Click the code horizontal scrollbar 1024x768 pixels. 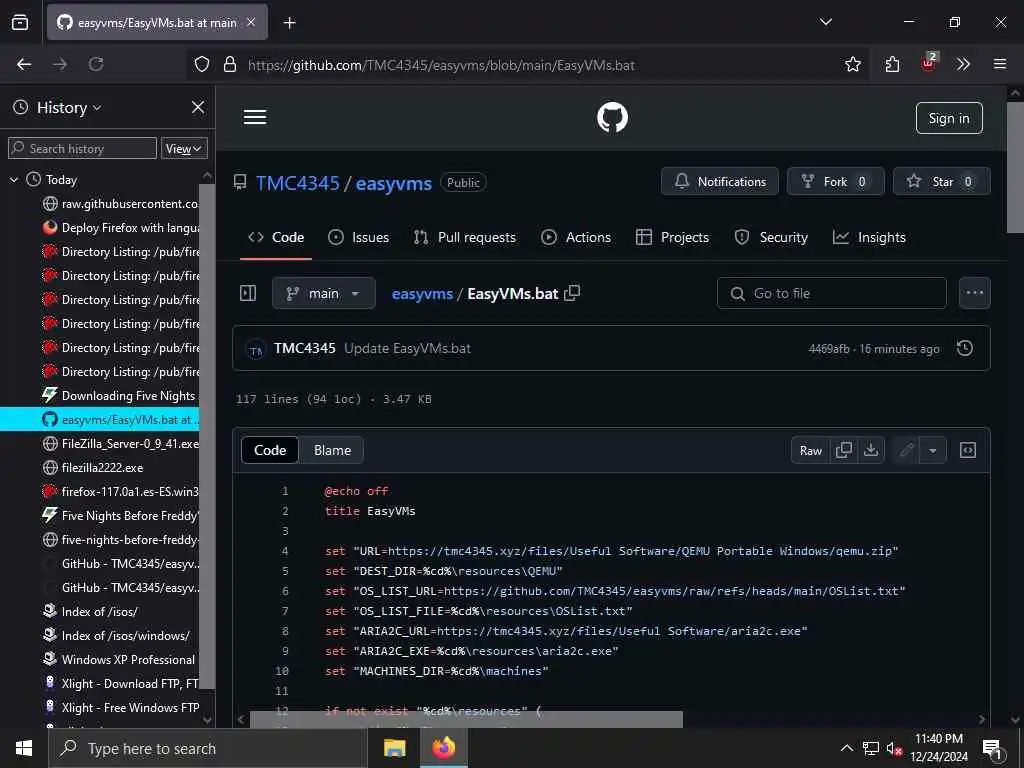[x=466, y=719]
